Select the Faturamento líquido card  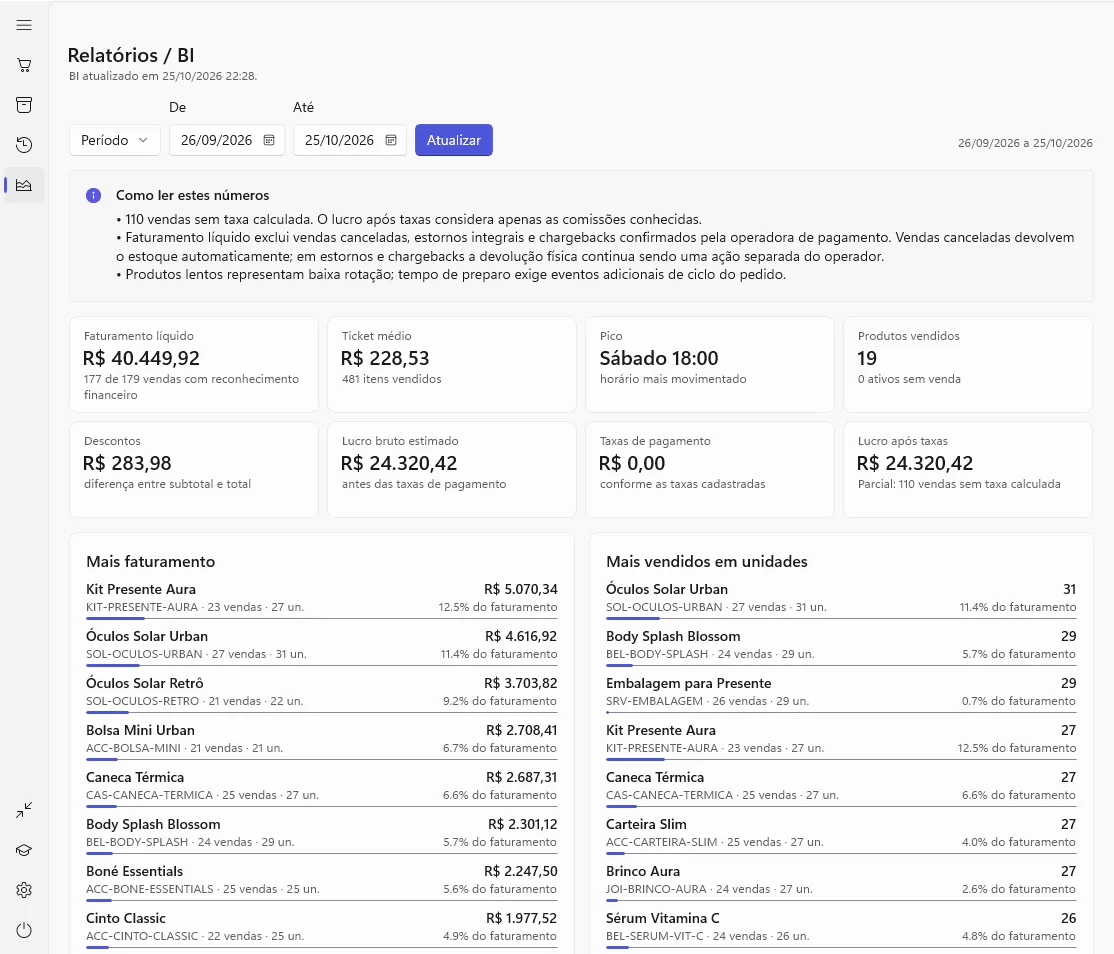[x=194, y=364]
